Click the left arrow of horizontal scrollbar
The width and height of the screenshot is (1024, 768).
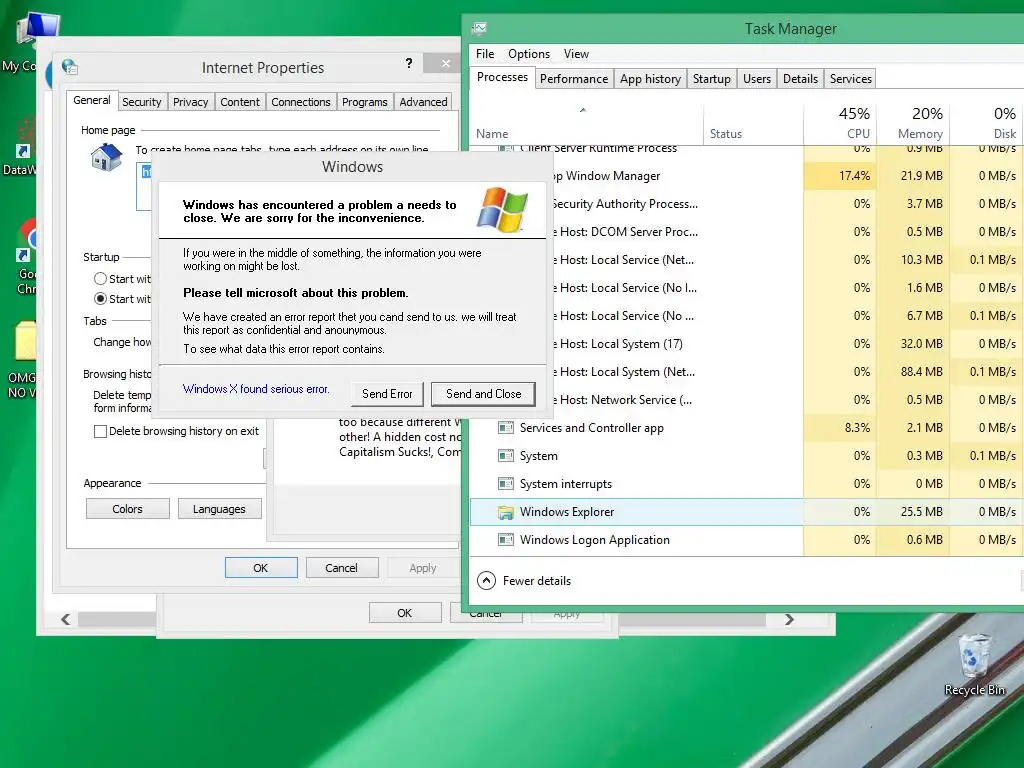(x=66, y=619)
